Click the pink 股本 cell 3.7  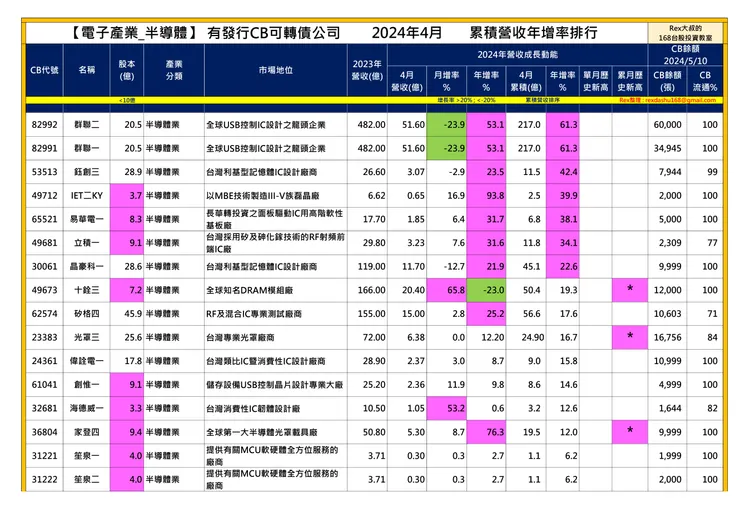[x=127, y=195]
